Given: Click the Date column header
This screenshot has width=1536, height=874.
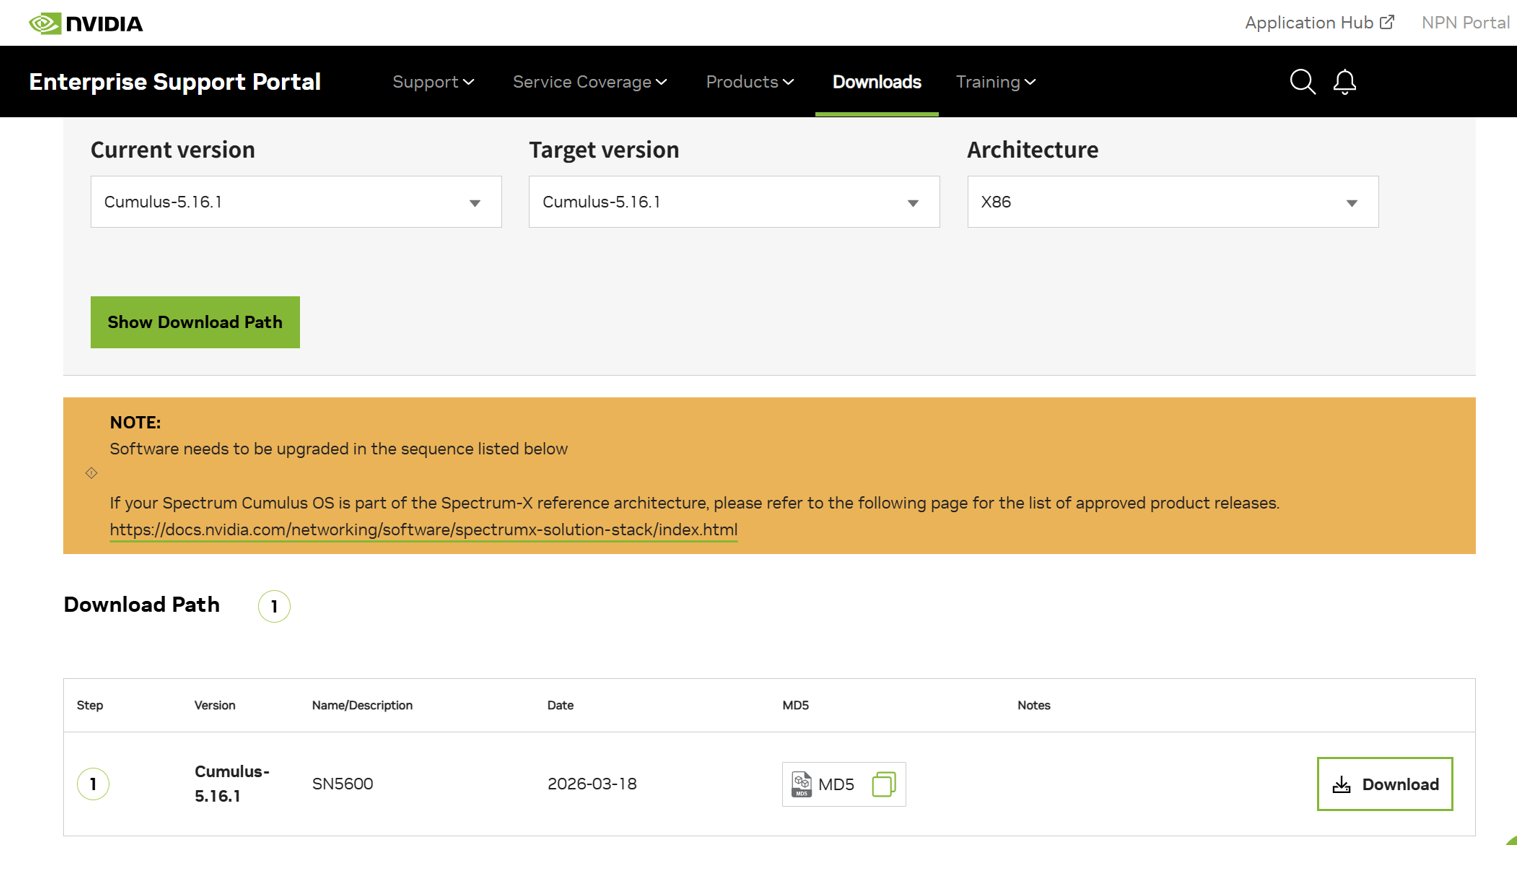Looking at the screenshot, I should point(560,706).
